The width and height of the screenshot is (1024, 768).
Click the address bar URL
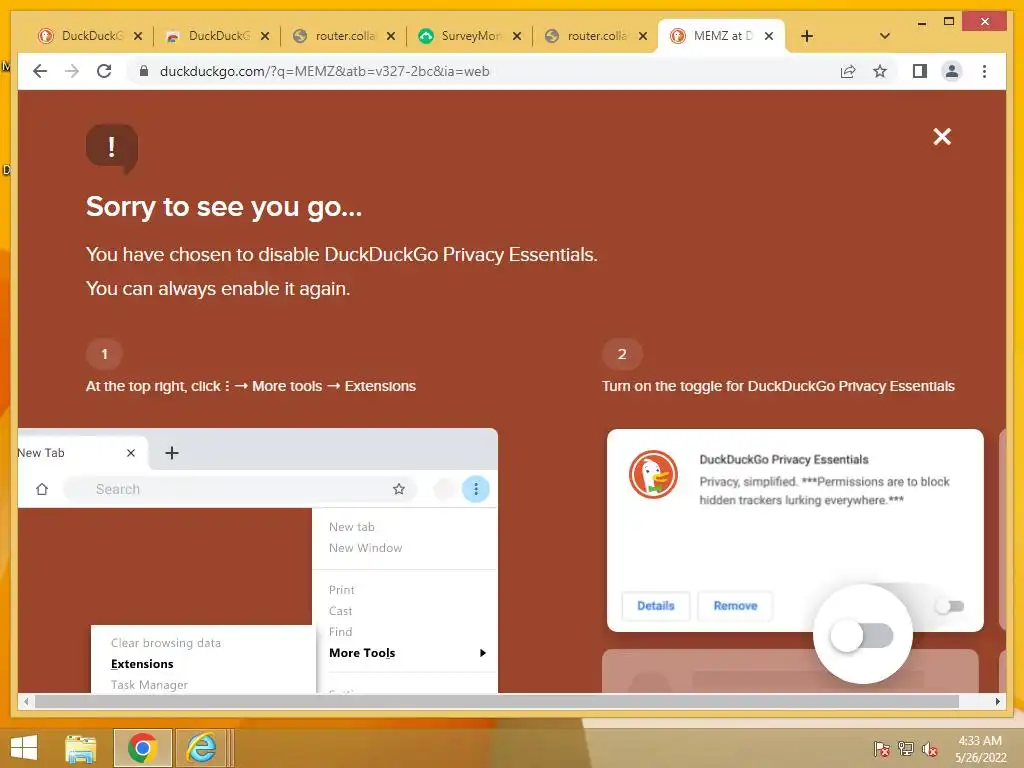[x=325, y=71]
